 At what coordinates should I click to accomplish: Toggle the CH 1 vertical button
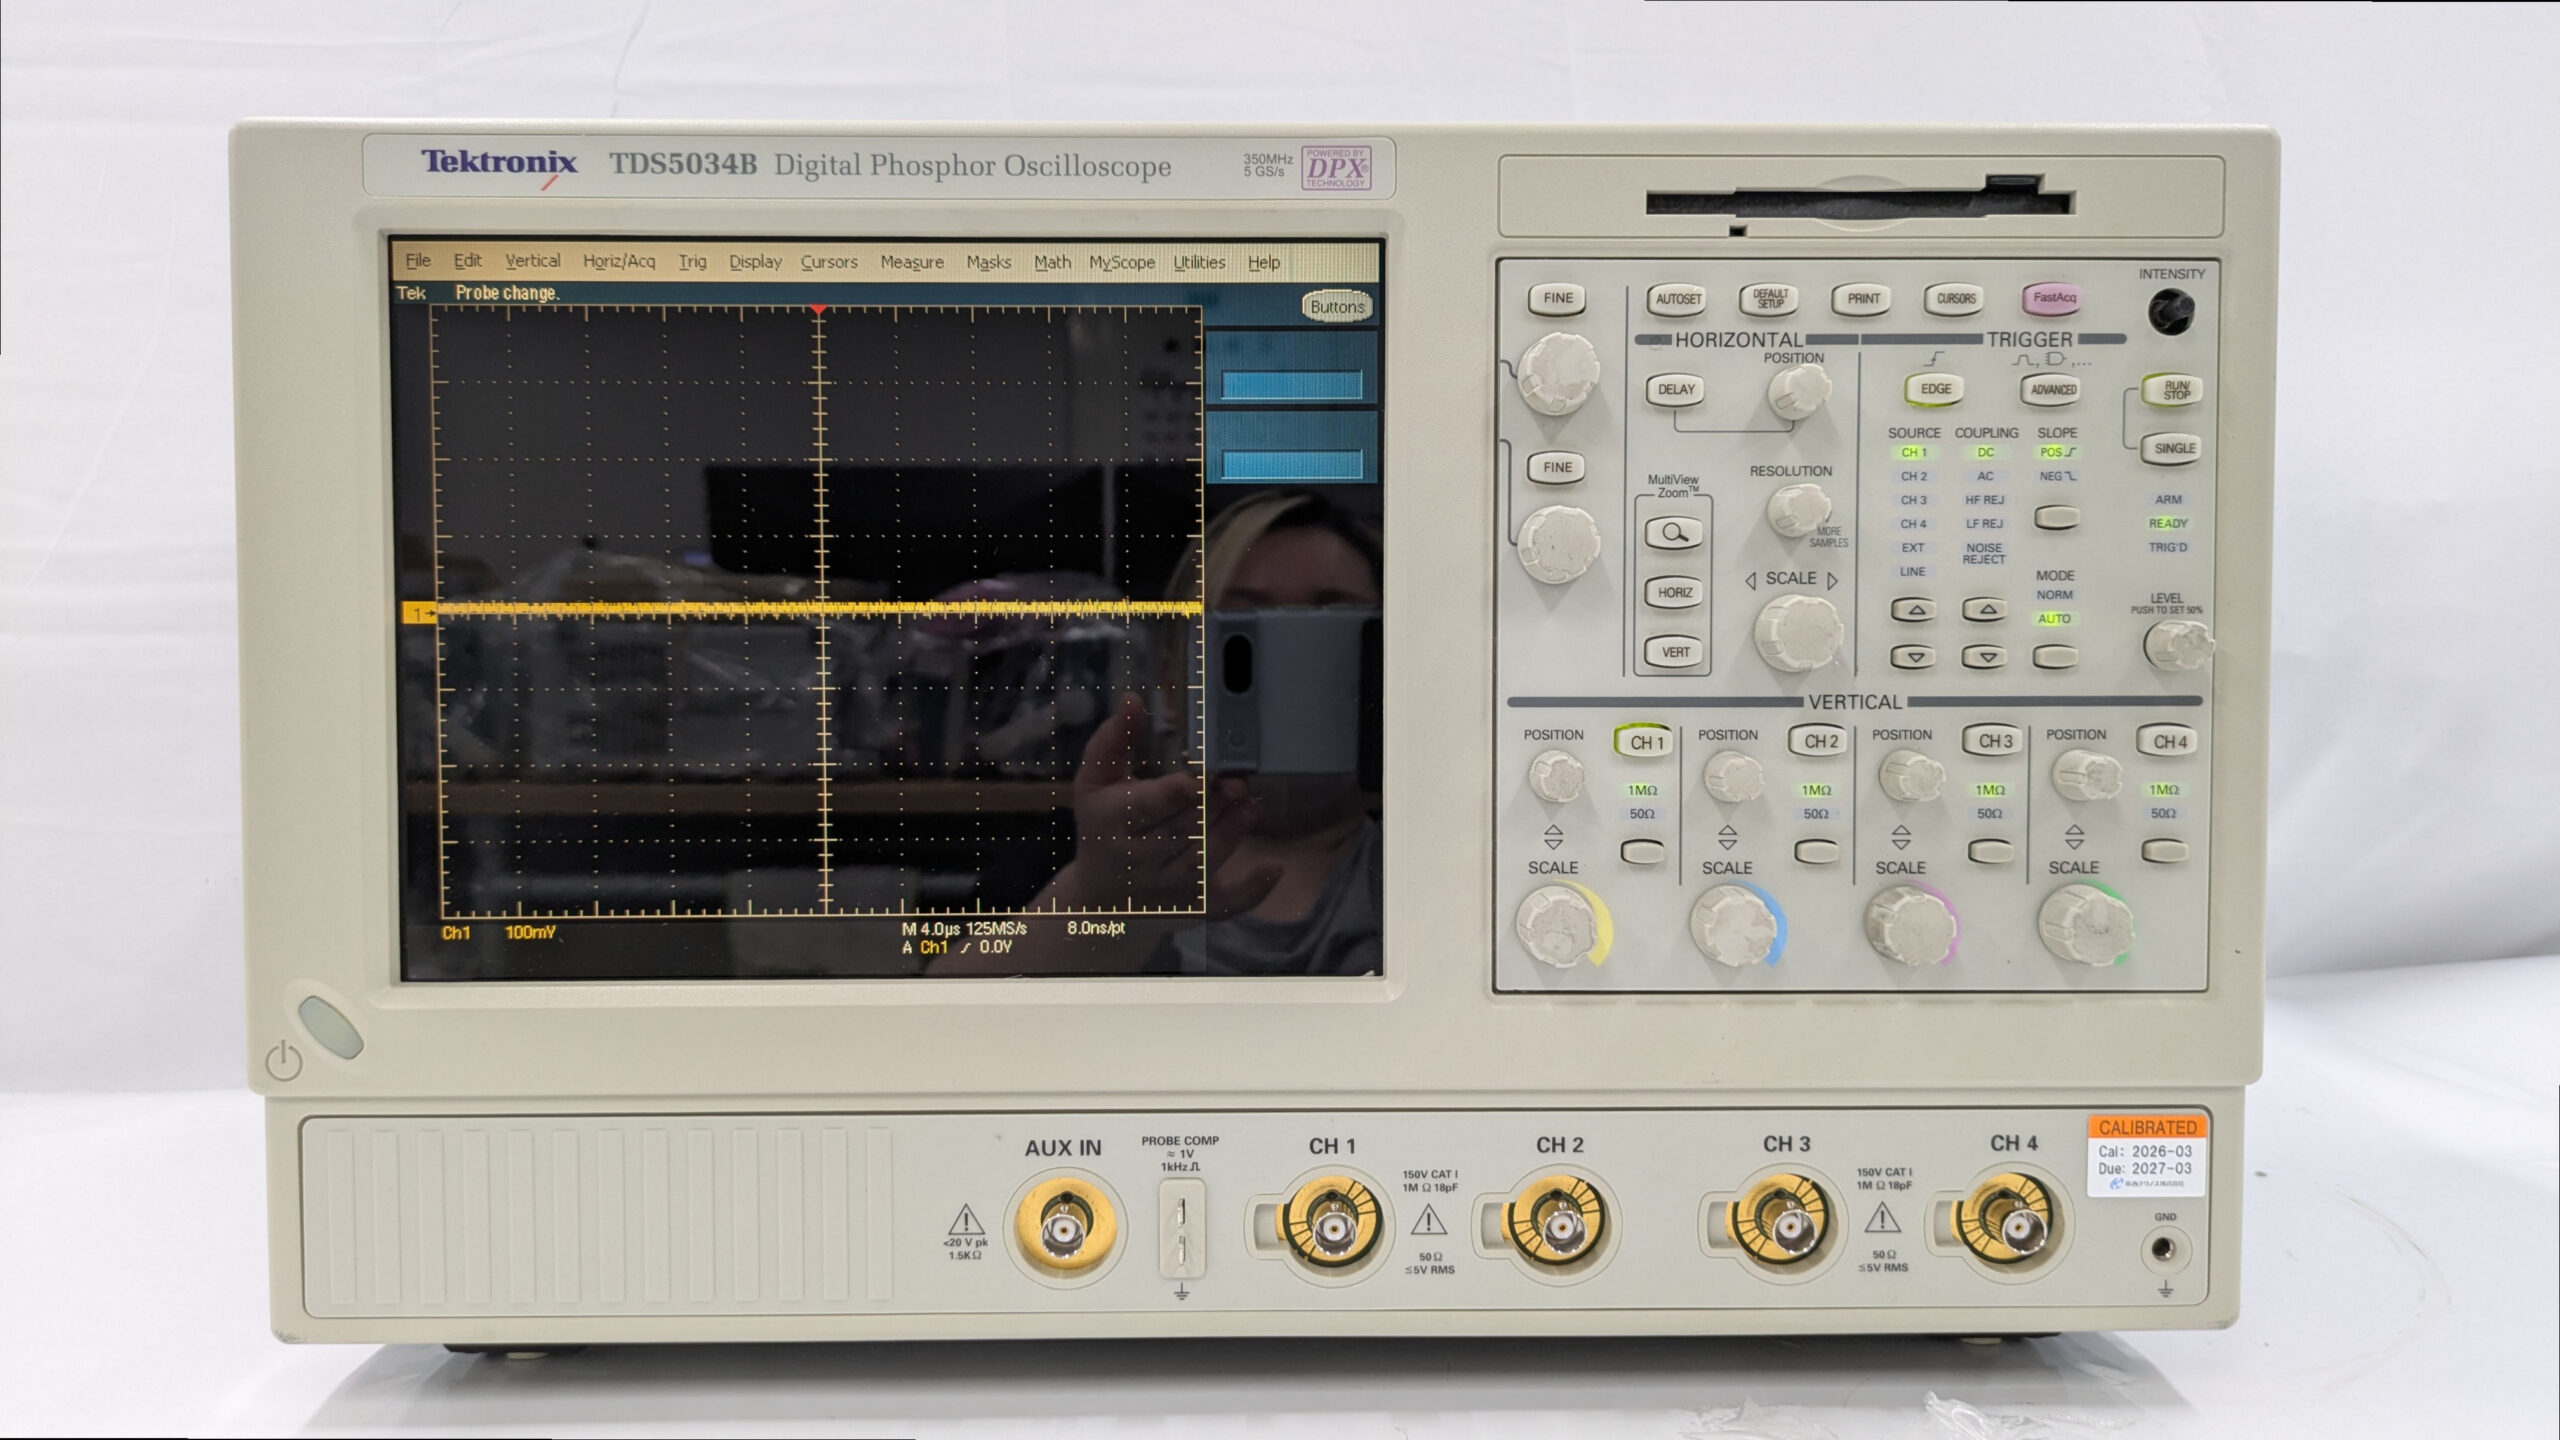[1645, 742]
